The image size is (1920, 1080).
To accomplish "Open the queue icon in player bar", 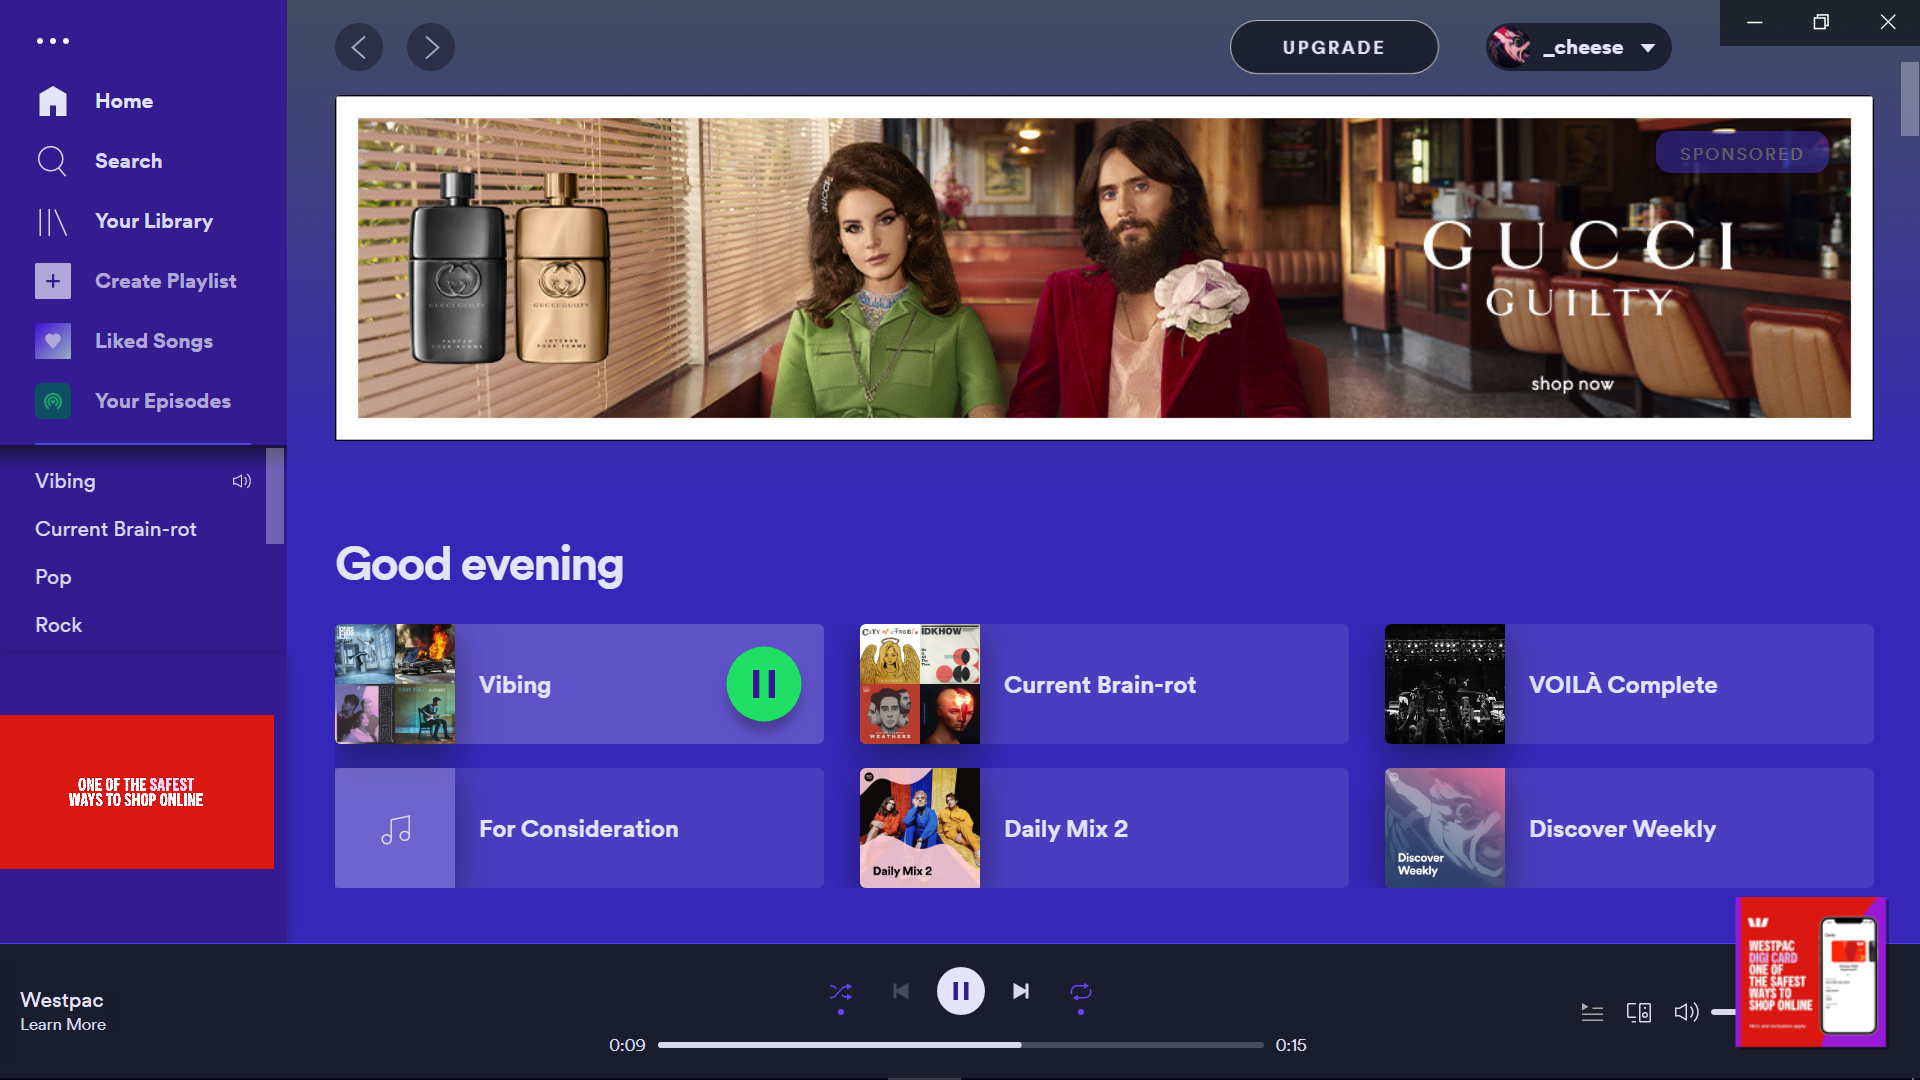I will [1592, 1013].
